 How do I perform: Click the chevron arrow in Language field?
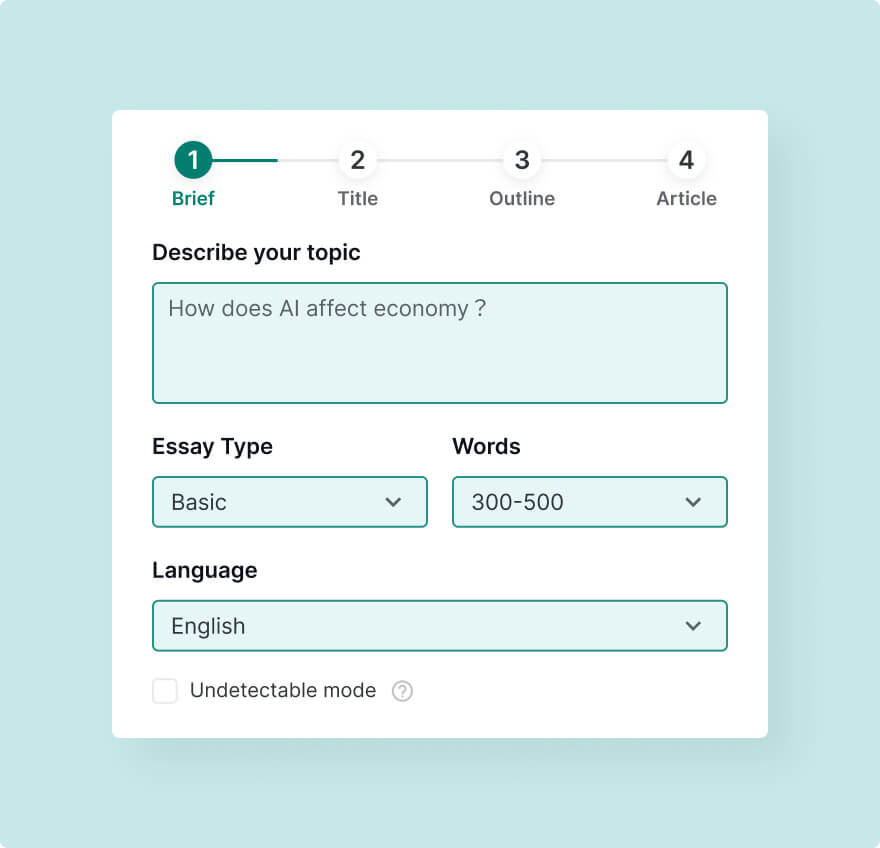pyautogui.click(x=693, y=626)
